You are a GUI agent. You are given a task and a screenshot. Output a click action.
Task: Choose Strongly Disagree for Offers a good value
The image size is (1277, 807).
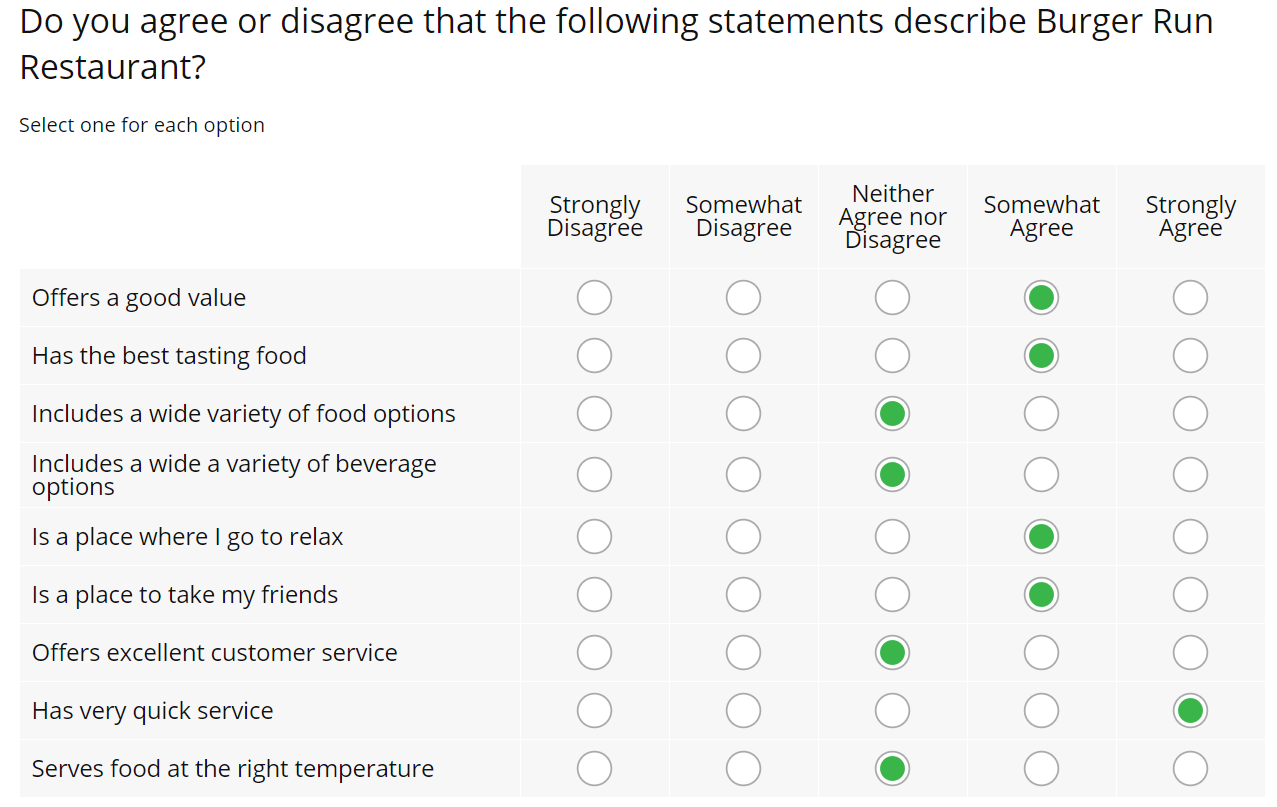(594, 298)
